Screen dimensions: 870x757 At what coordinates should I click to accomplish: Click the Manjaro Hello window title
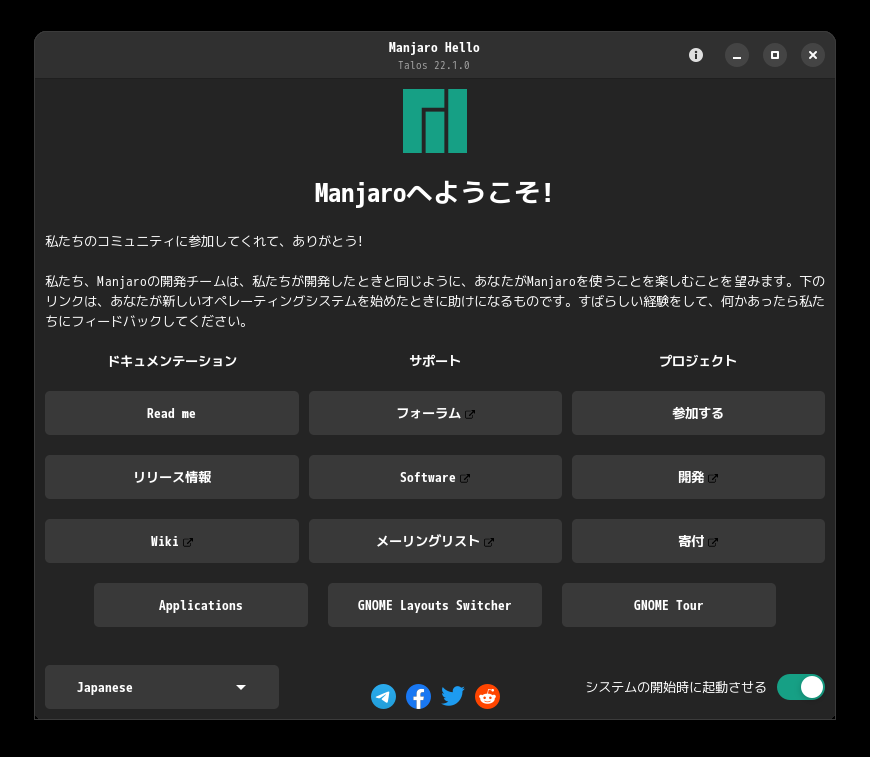click(434, 48)
